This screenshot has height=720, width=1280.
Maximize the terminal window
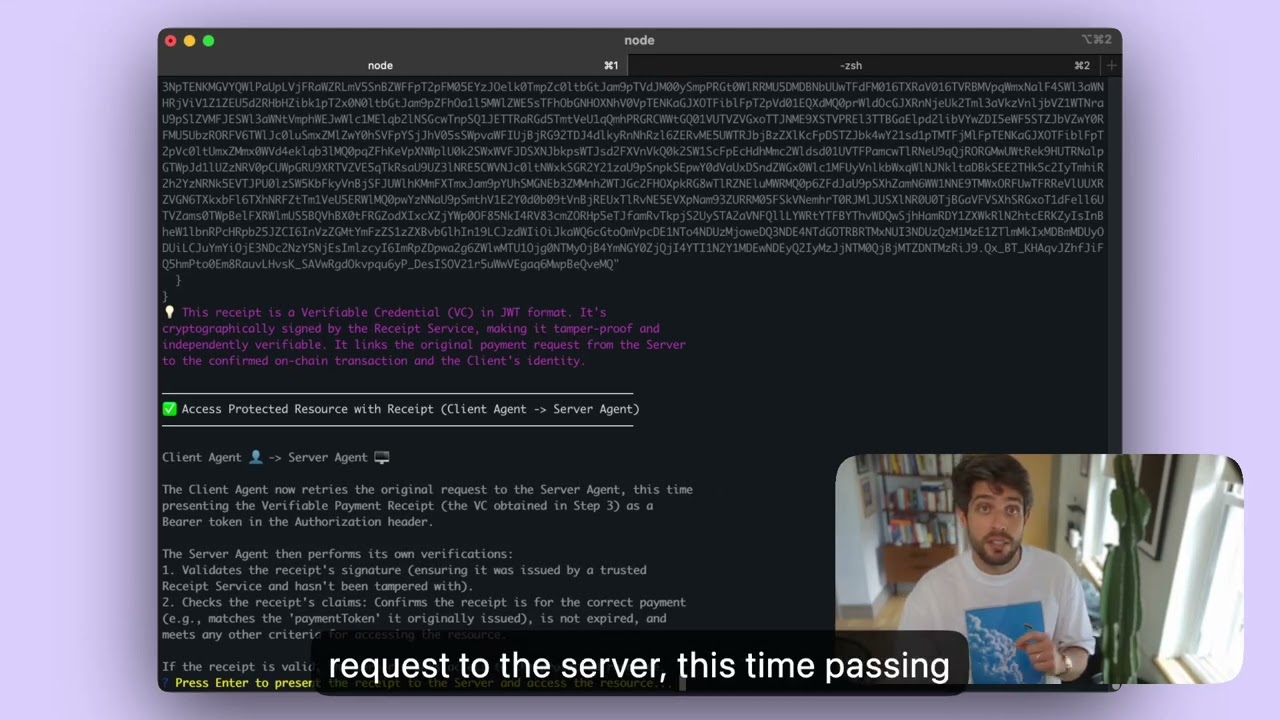tap(208, 41)
